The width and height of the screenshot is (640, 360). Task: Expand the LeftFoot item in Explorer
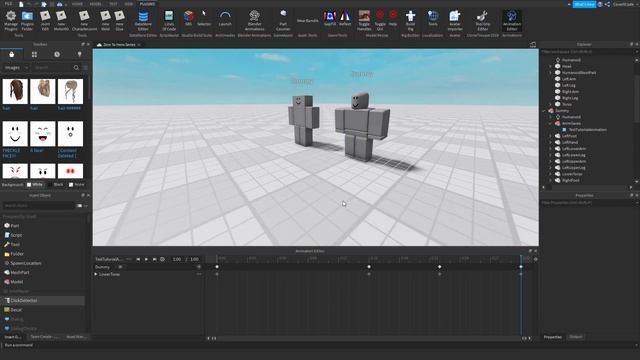tap(550, 136)
